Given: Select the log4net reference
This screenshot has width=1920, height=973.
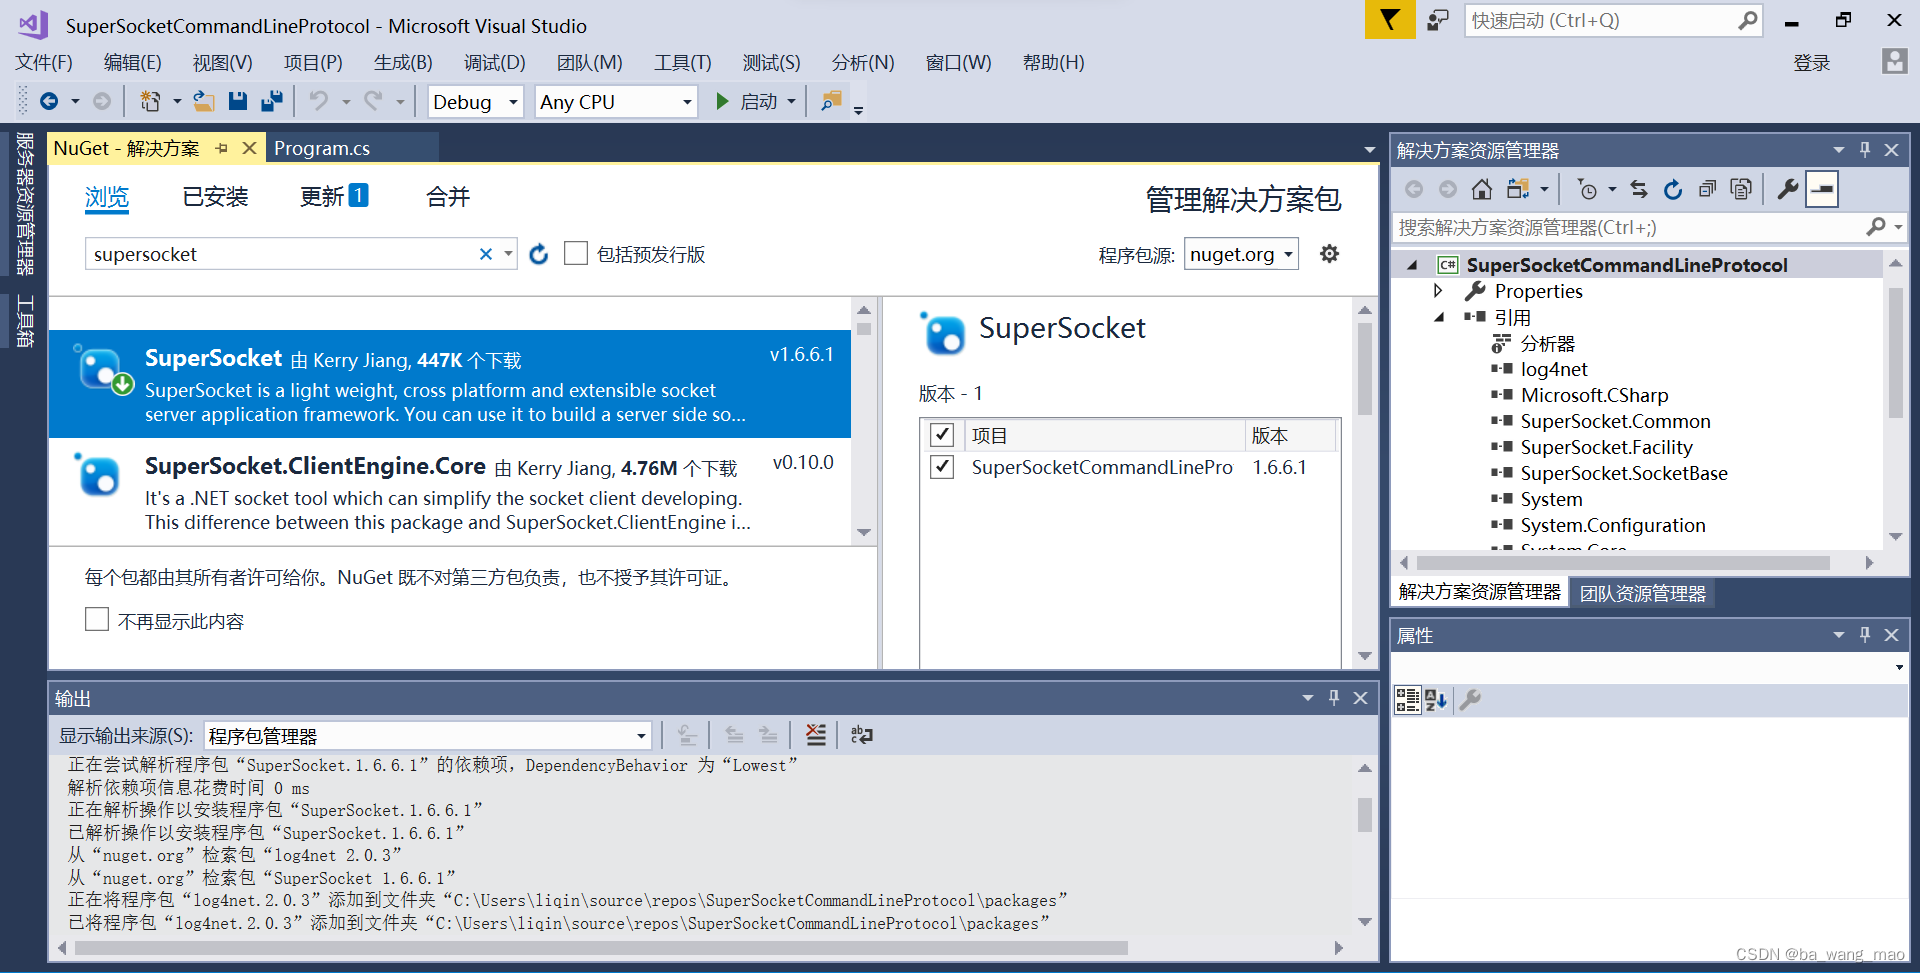Looking at the screenshot, I should (1553, 369).
